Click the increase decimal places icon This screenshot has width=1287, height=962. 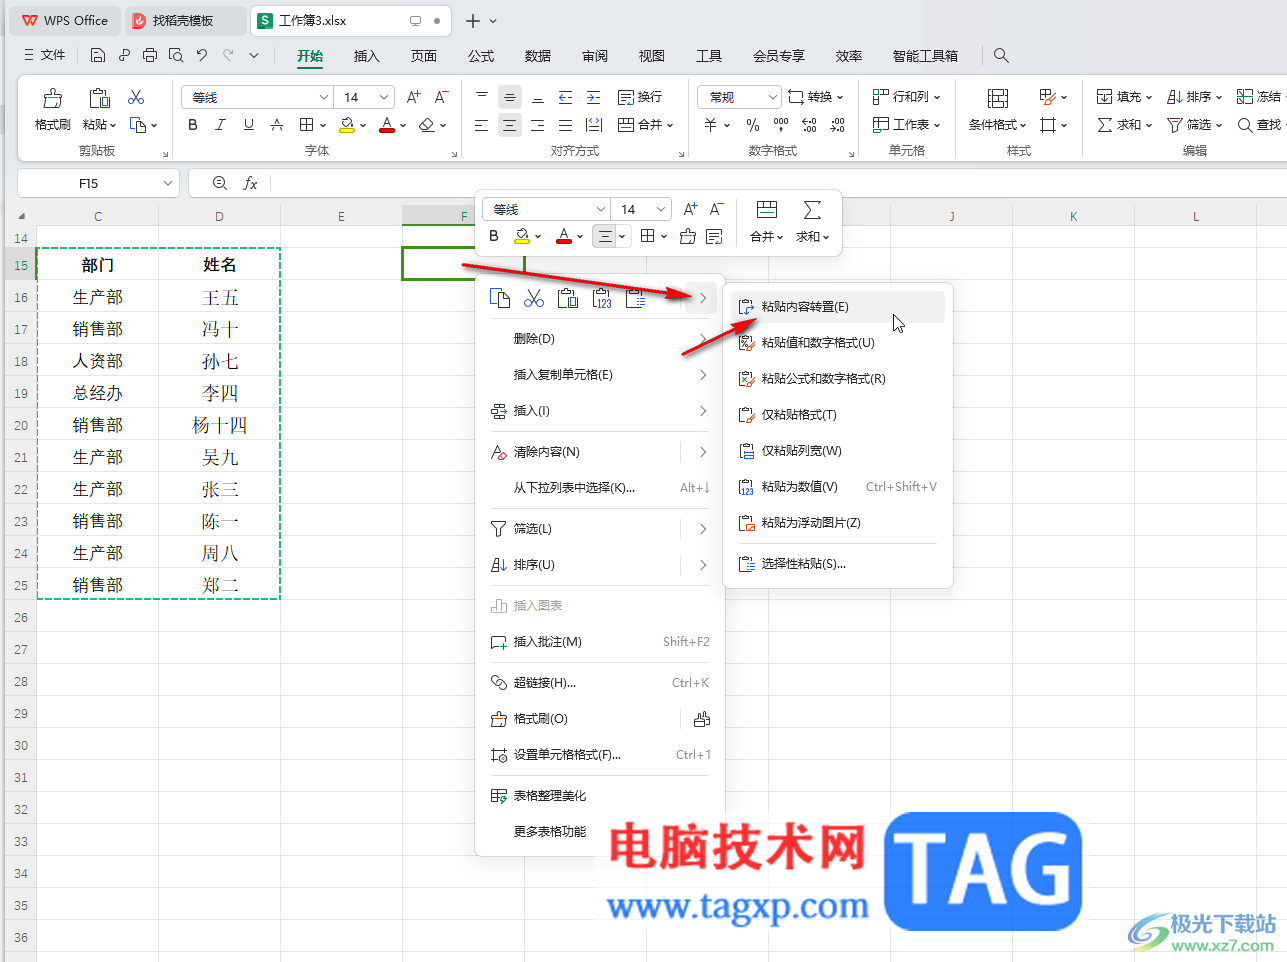[x=809, y=125]
